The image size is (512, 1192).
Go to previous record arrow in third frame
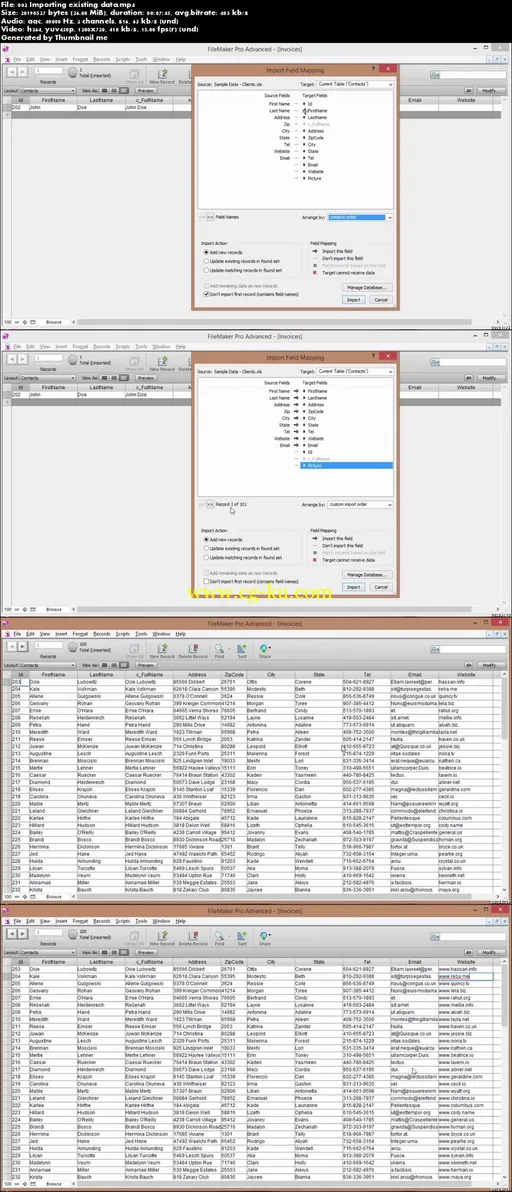[11, 646]
